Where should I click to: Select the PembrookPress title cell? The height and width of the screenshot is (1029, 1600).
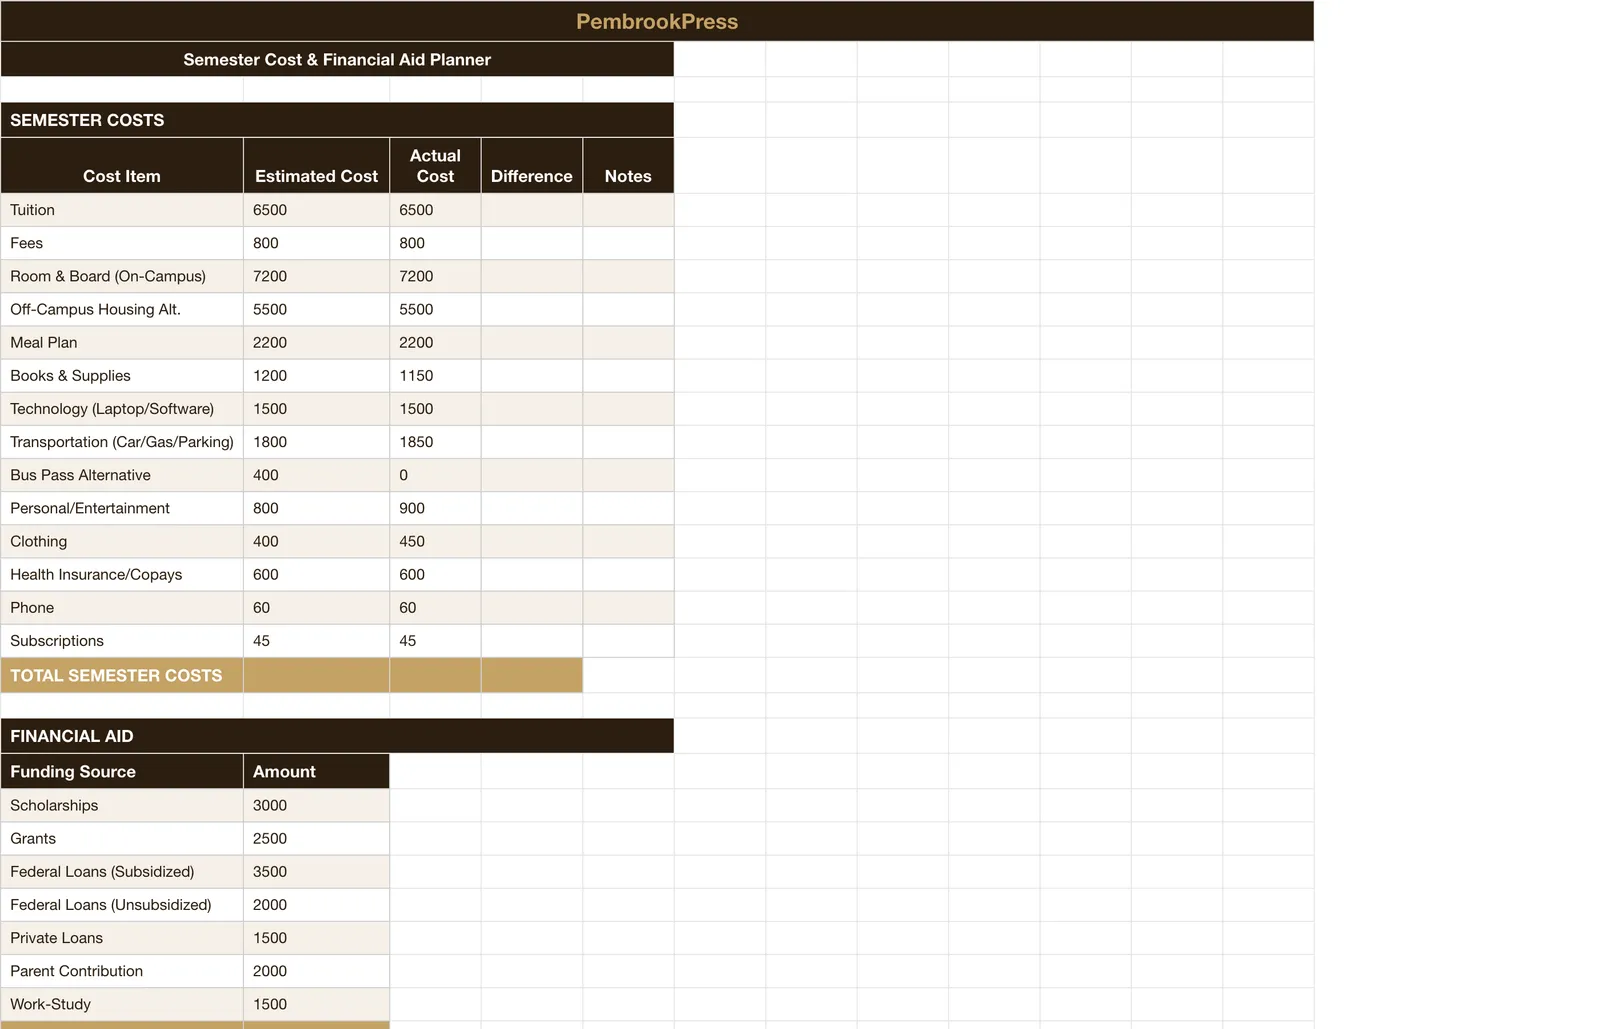[x=657, y=21]
